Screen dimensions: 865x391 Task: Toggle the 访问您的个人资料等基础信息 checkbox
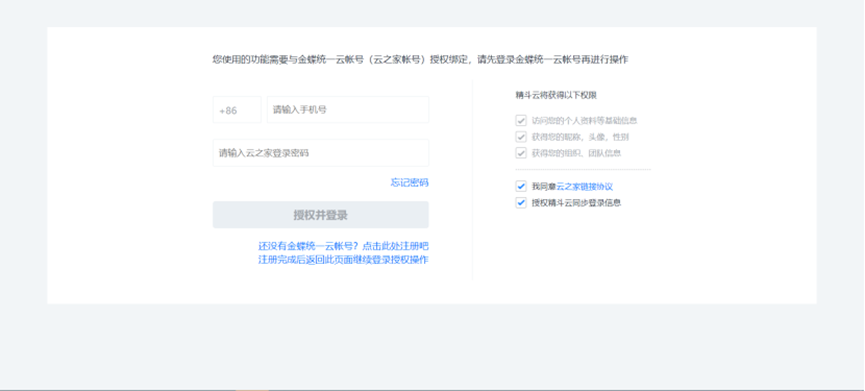click(x=521, y=120)
